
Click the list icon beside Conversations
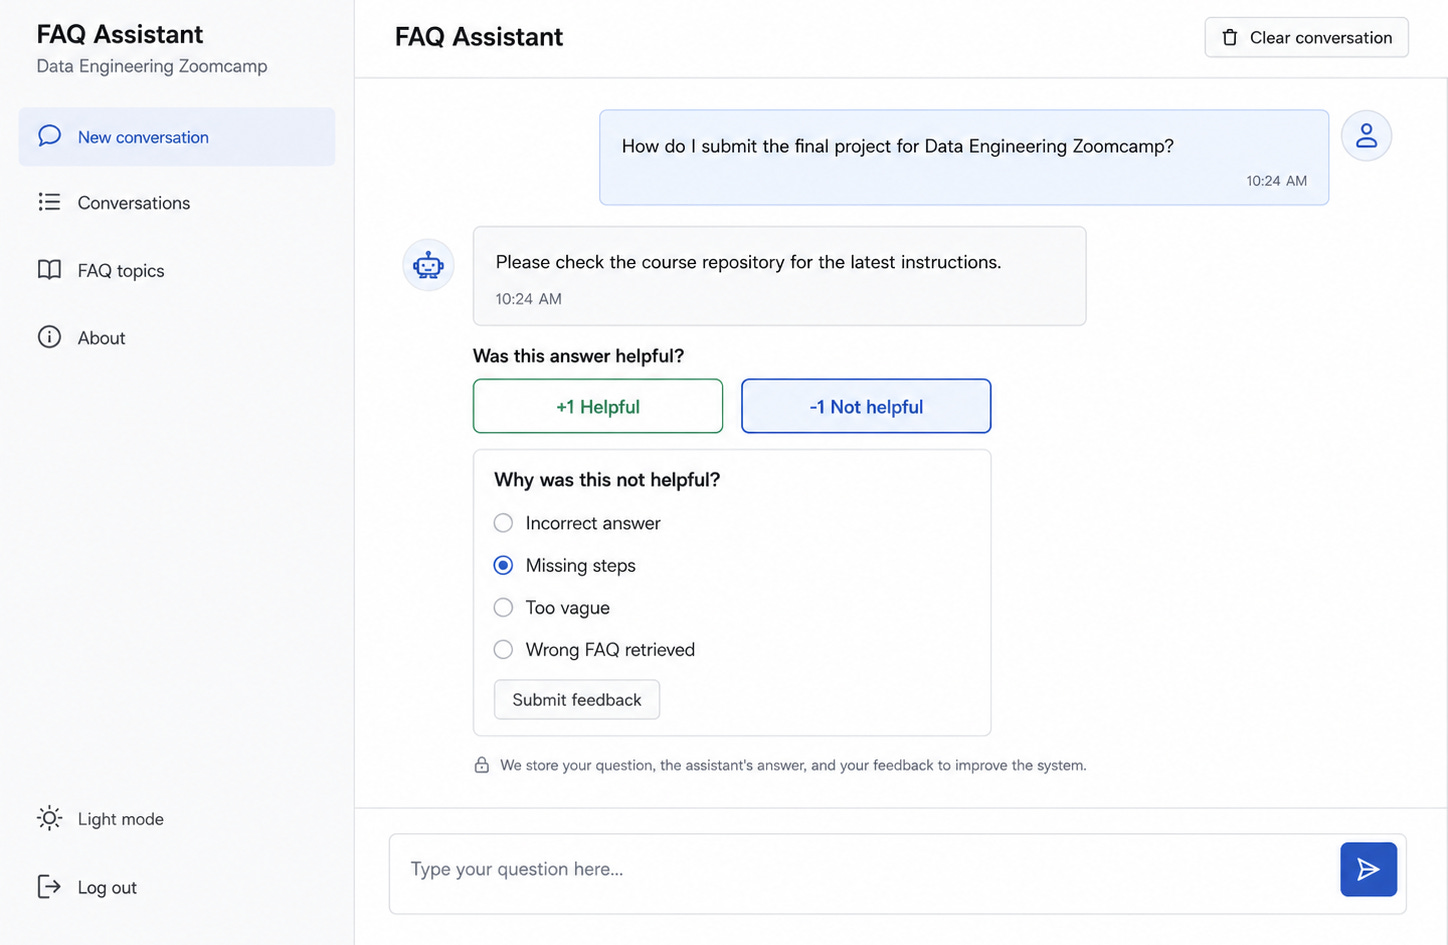click(x=49, y=202)
